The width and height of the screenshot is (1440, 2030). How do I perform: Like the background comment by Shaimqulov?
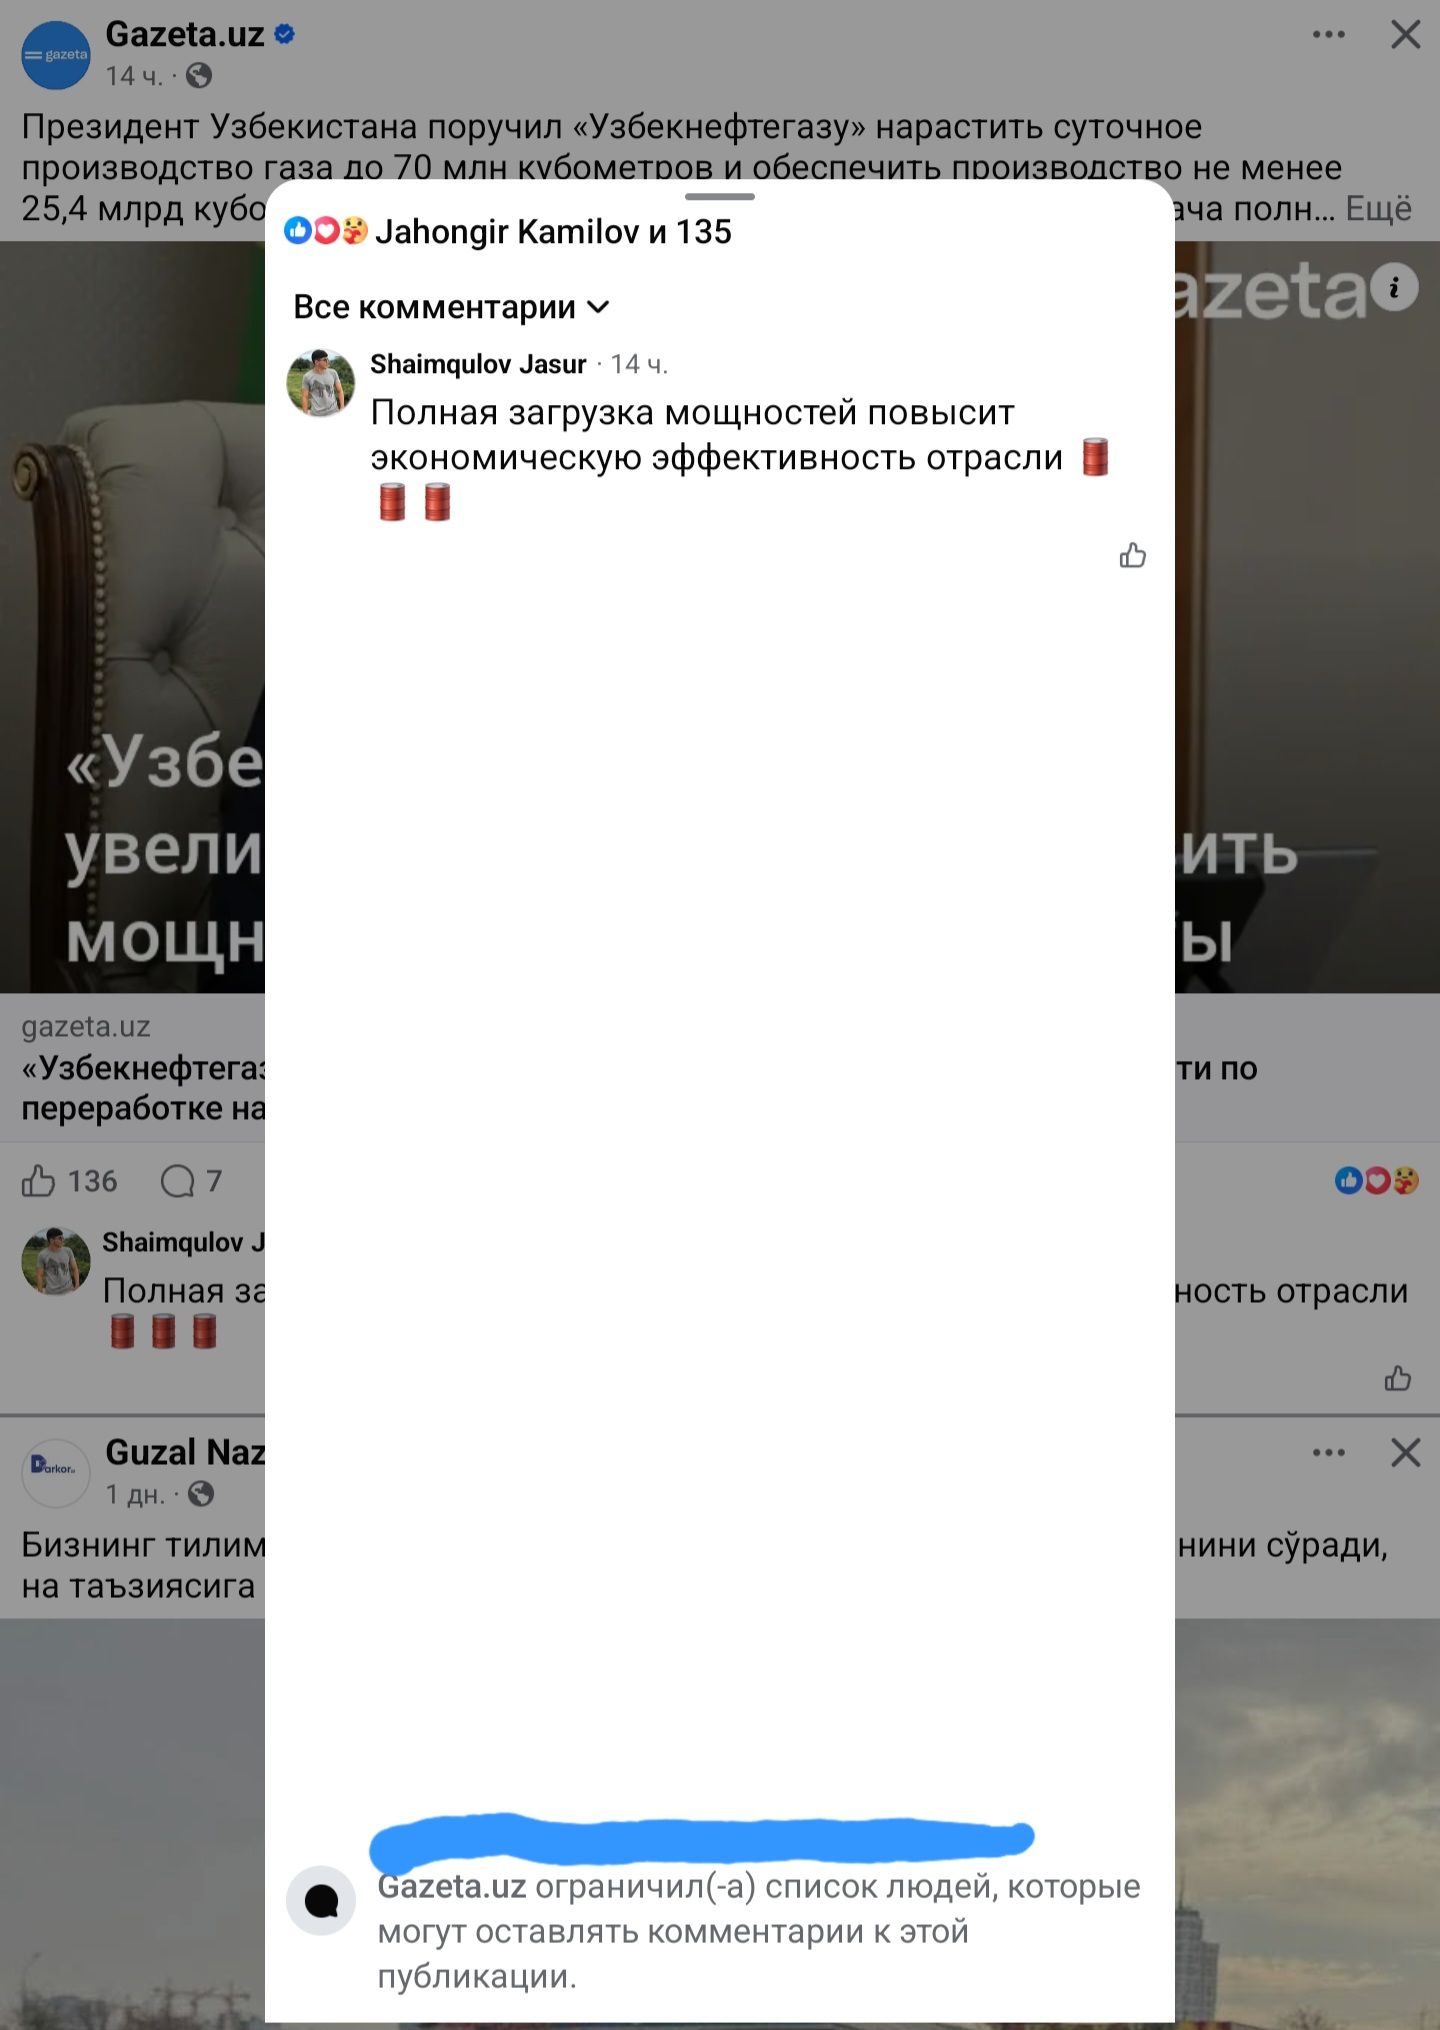point(1397,1379)
